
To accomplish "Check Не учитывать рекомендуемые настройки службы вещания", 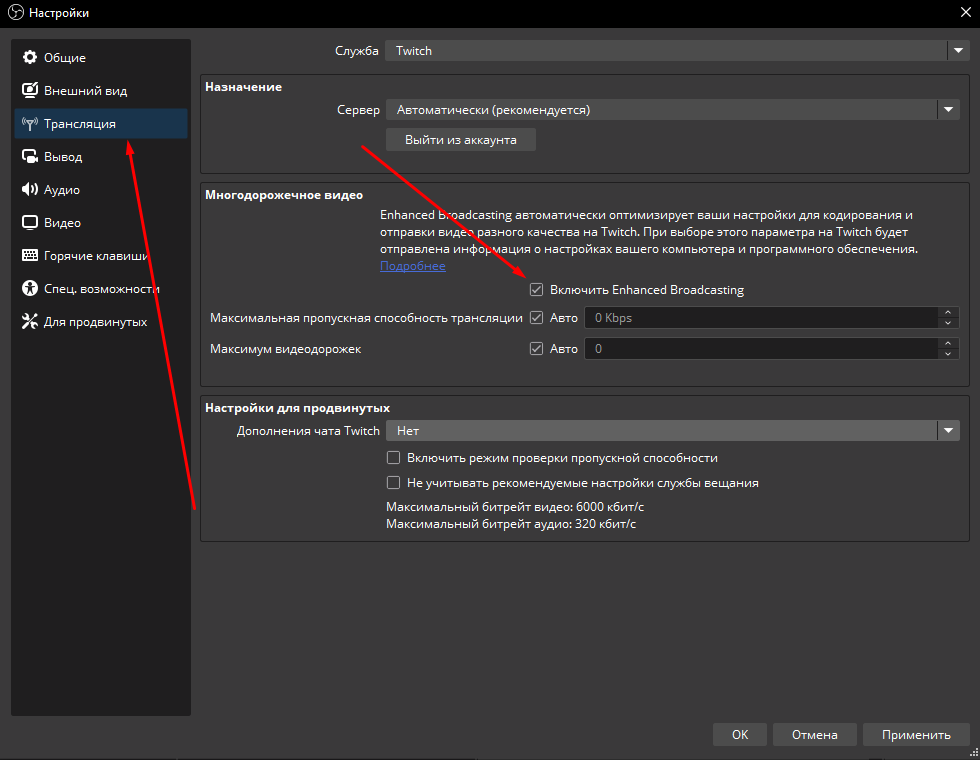I will (394, 483).
